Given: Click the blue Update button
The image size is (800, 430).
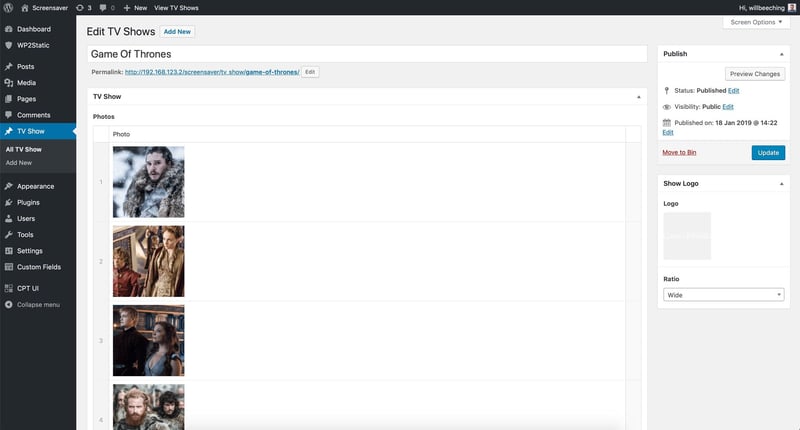Looking at the screenshot, I should (x=768, y=152).
